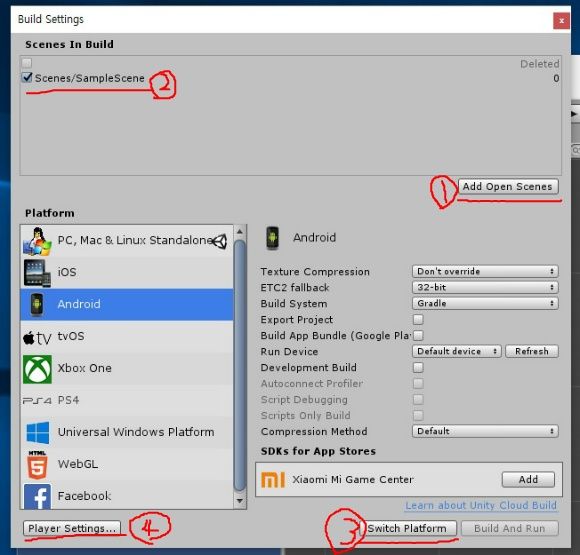
Task: Open the Build System Gradle dropdown
Action: 485,303
